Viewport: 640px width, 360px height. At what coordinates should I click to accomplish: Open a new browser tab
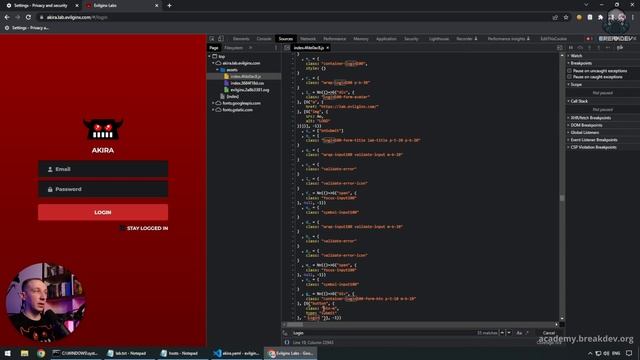(x=169, y=6)
